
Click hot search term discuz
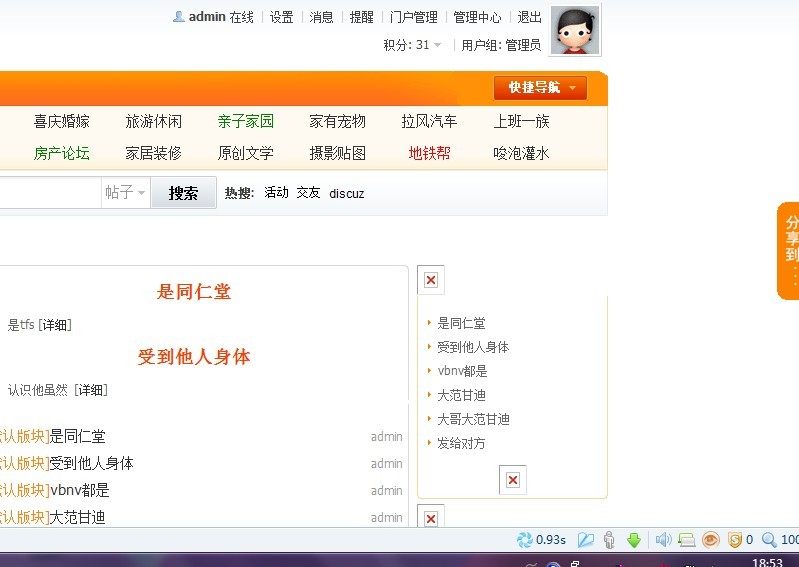click(x=347, y=194)
